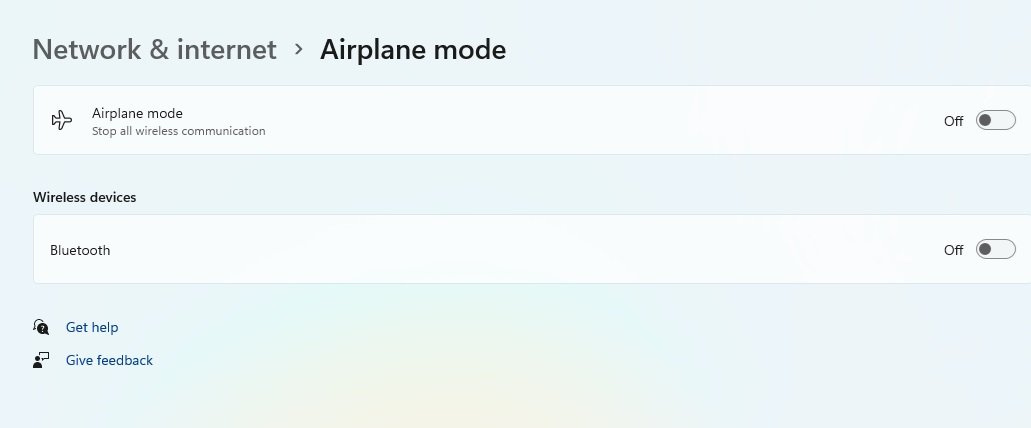Screen dimensions: 1031x428
Task: Click the Airplane mode label in the card
Action: 137,113
